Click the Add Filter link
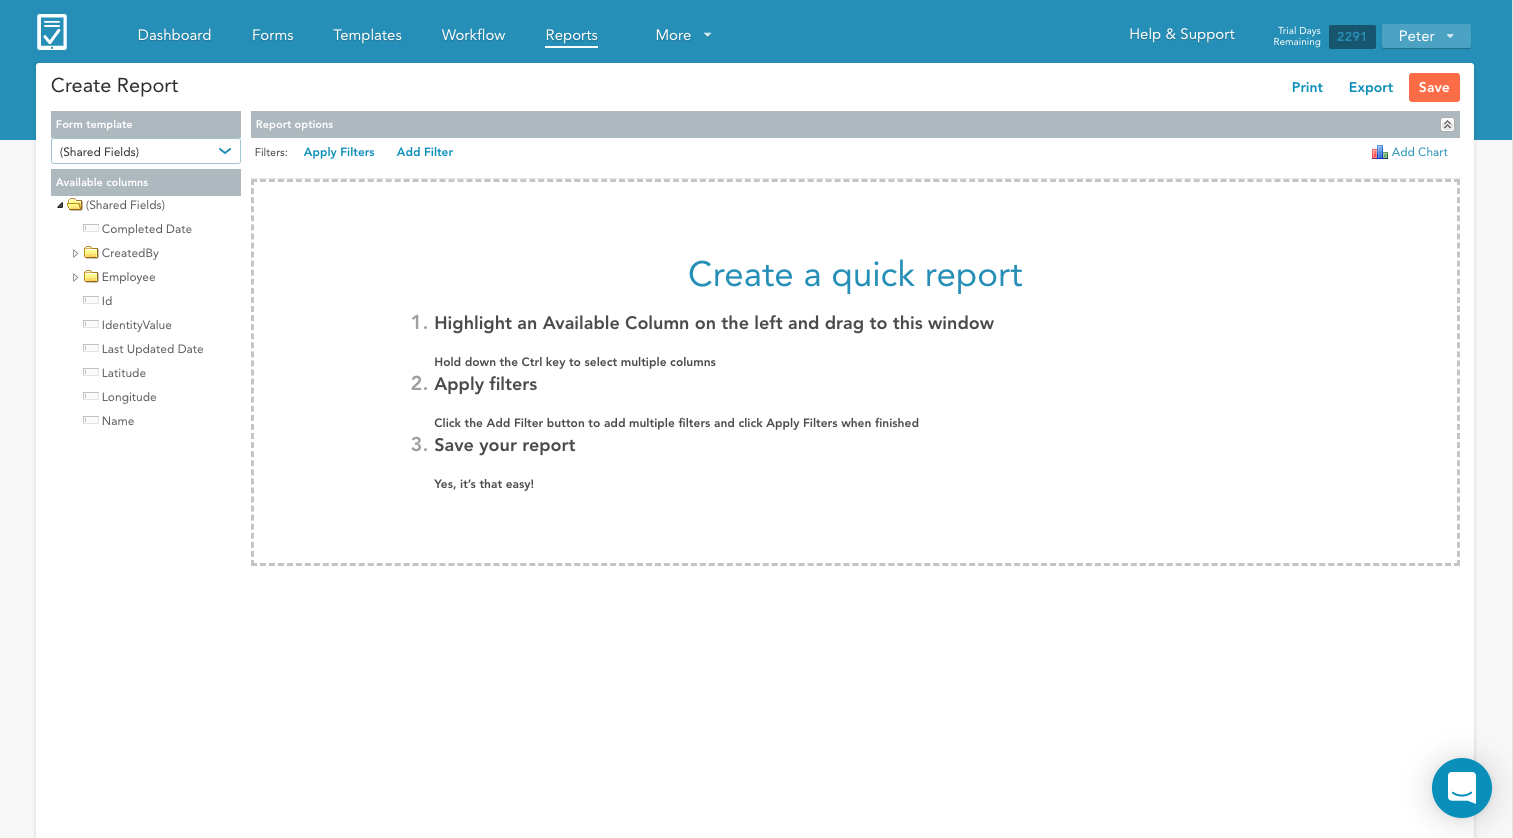The height and width of the screenshot is (838, 1513). [424, 152]
